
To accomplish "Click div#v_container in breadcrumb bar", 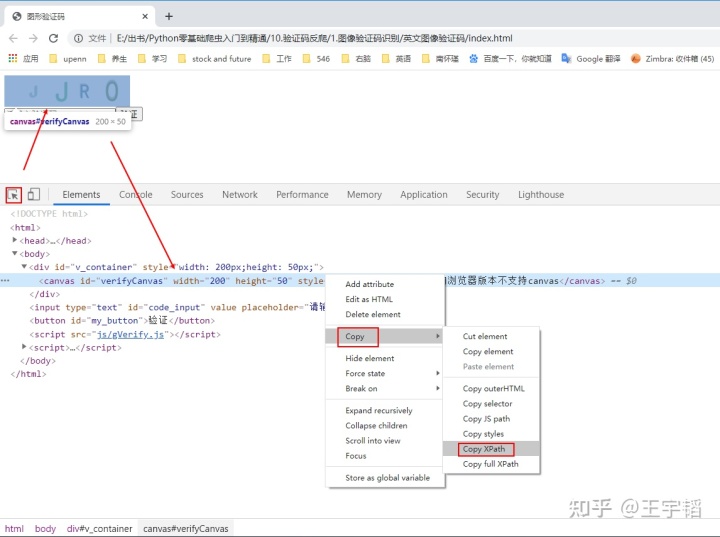I will coord(99,529).
